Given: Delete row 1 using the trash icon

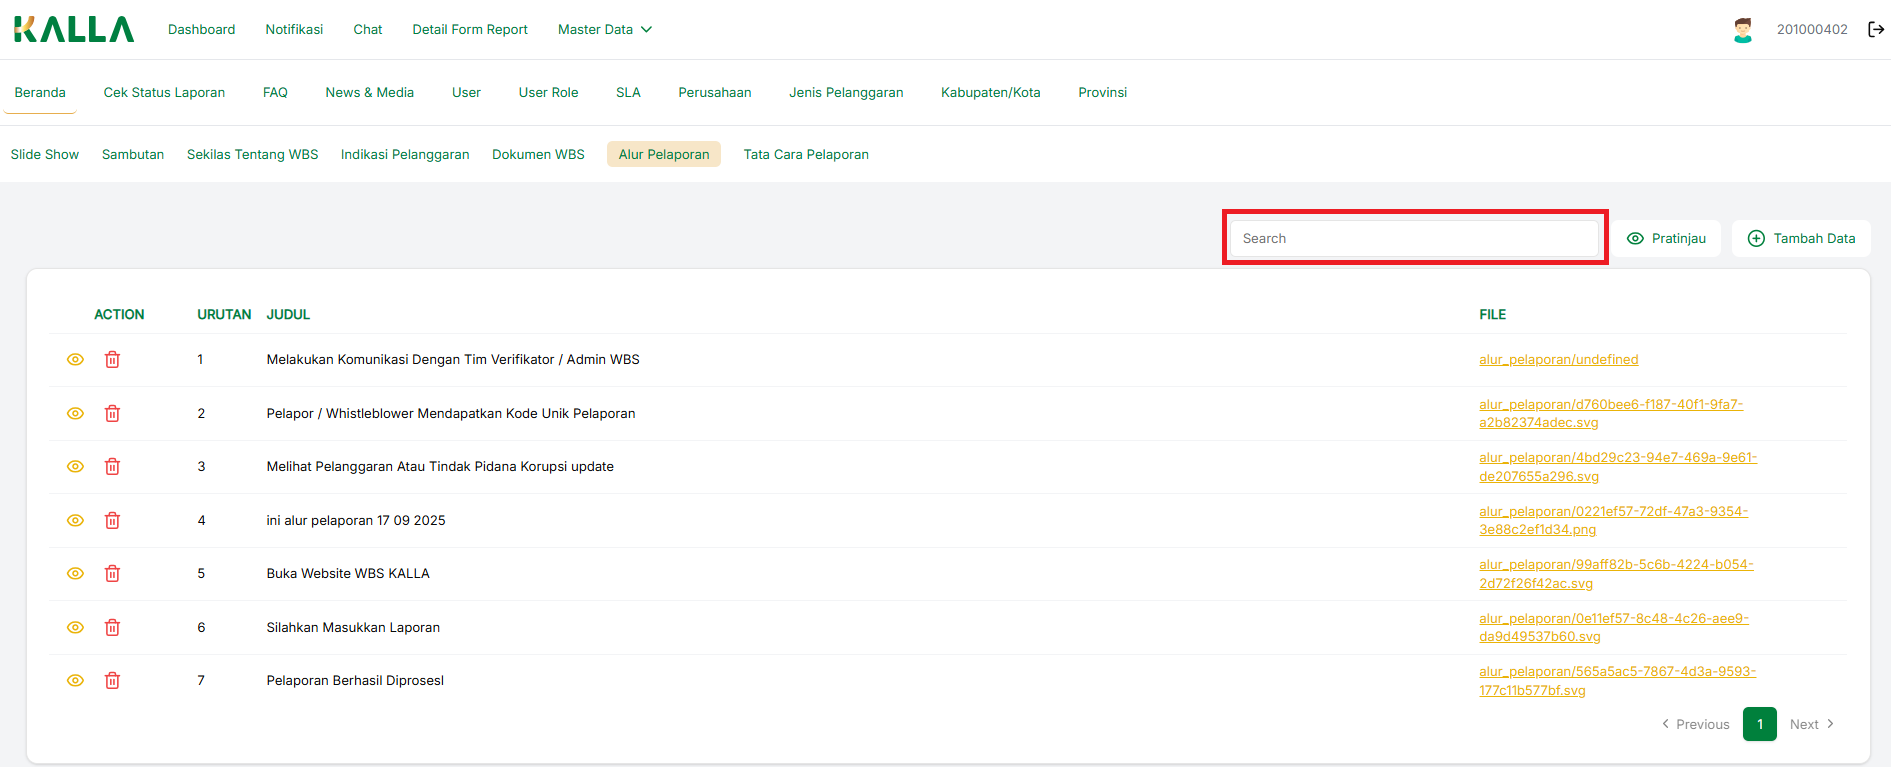Looking at the screenshot, I should coord(112,360).
